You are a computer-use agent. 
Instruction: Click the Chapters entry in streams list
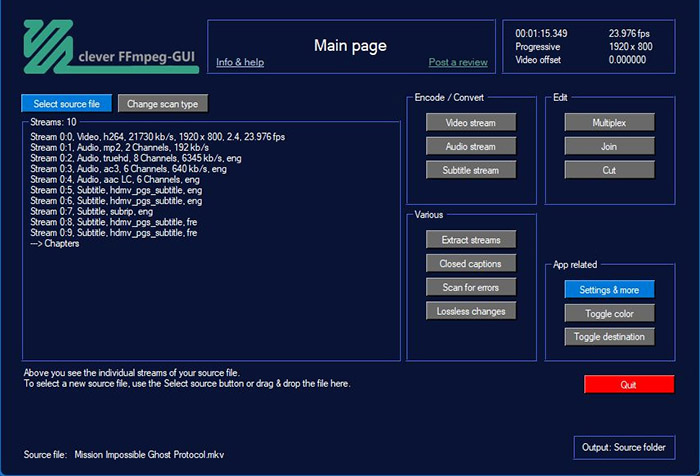[x=55, y=243]
